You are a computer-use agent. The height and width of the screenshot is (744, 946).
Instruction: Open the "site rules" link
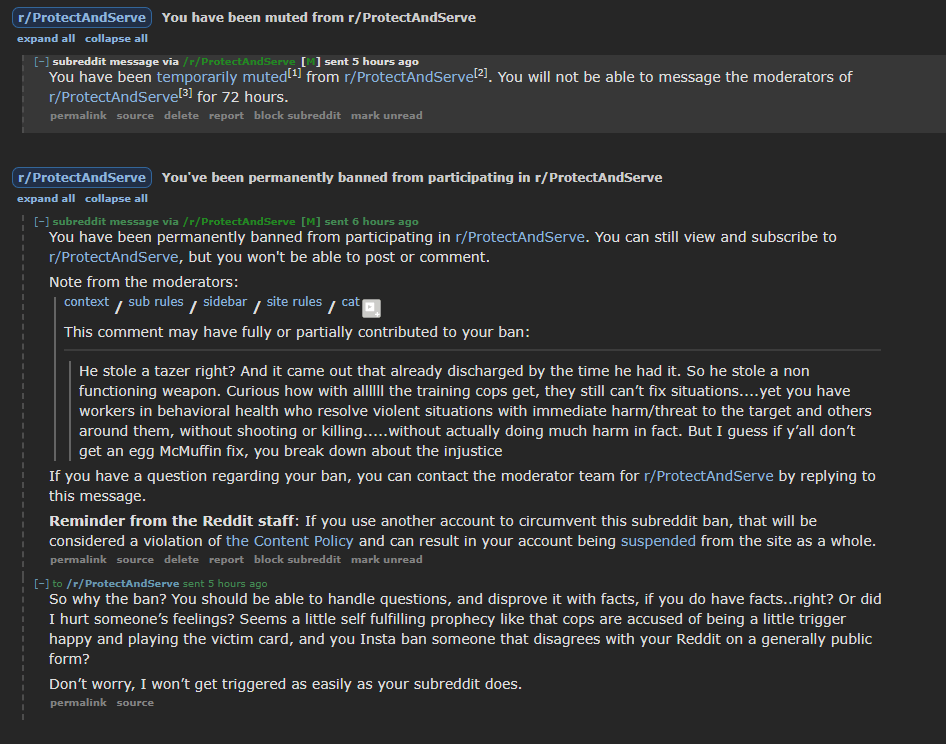[x=295, y=301]
